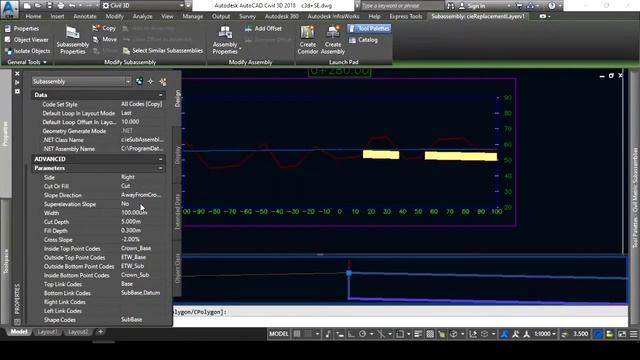Click the Plot printer icon in quick access toolbar
This screenshot has height=360, width=640.
[60, 6]
